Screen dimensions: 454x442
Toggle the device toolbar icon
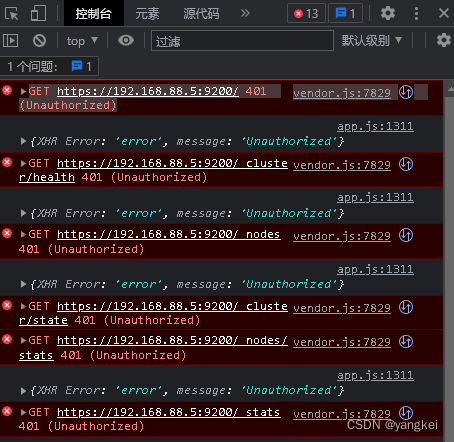click(x=38, y=14)
